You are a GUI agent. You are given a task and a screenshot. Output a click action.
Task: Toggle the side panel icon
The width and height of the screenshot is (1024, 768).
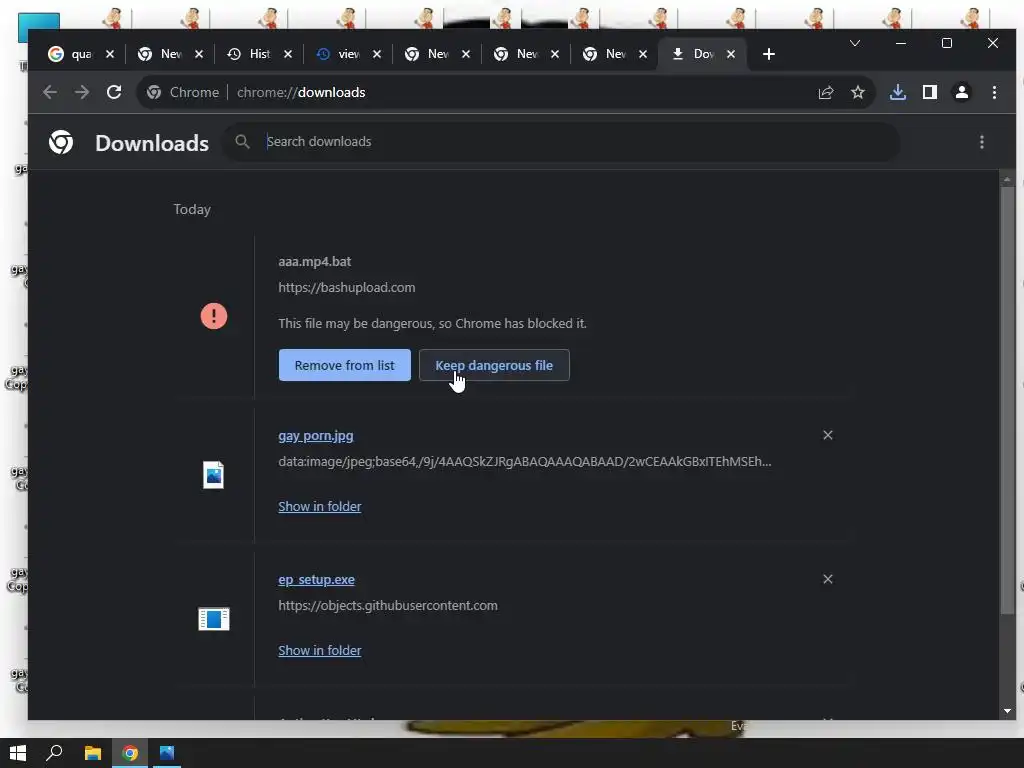pos(930,92)
